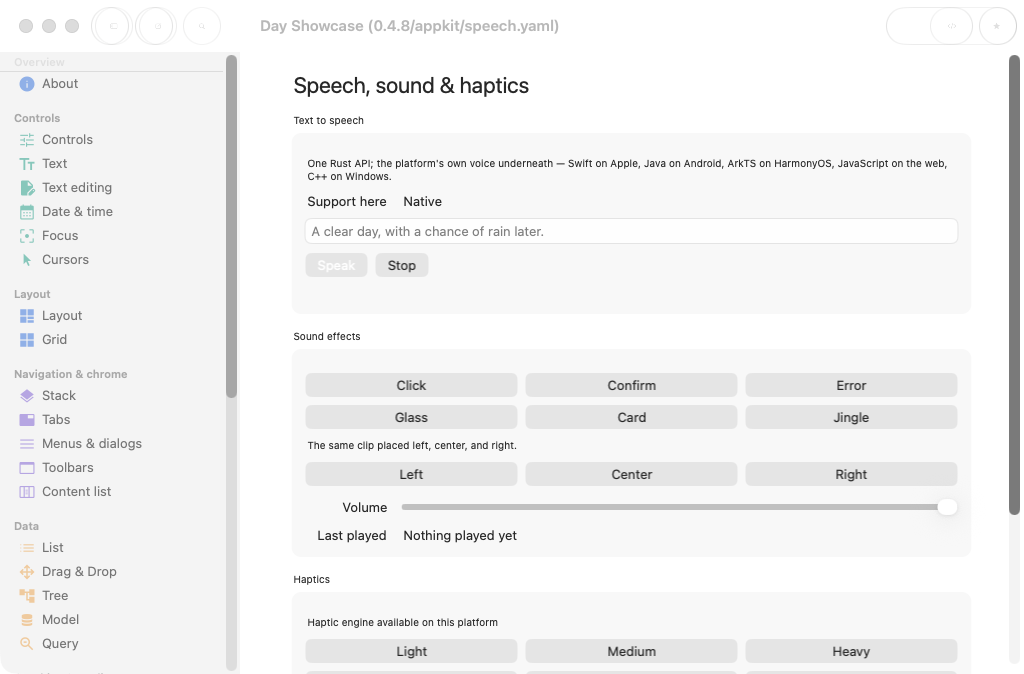1024x674 pixels.
Task: Play the clip placed Center
Action: pos(632,474)
